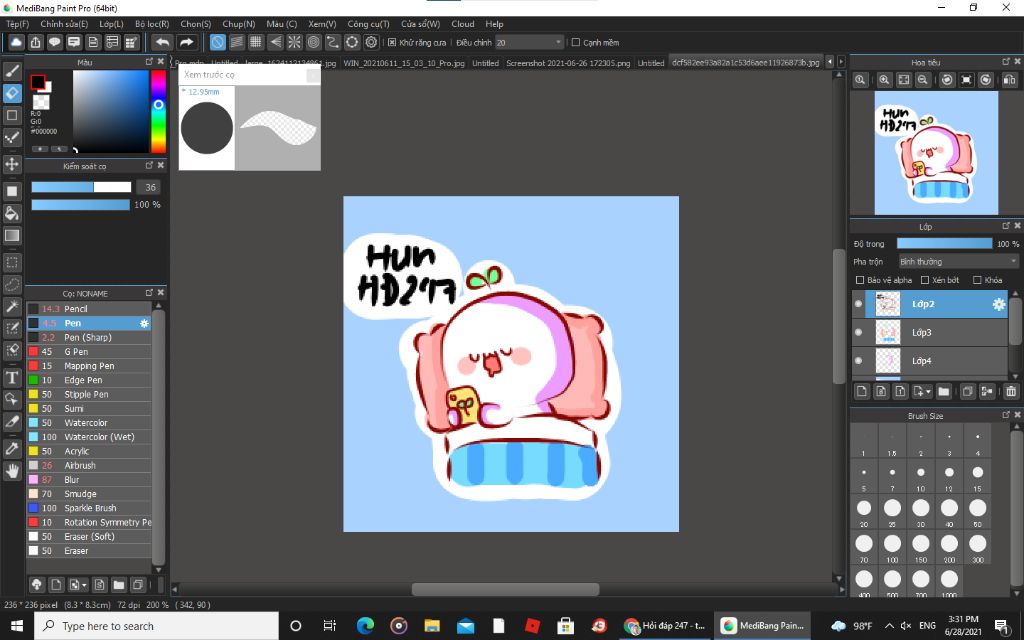Image resolution: width=1024 pixels, height=640 pixels.
Task: Enable the Bảo vệ alpha checkbox
Action: coord(859,280)
